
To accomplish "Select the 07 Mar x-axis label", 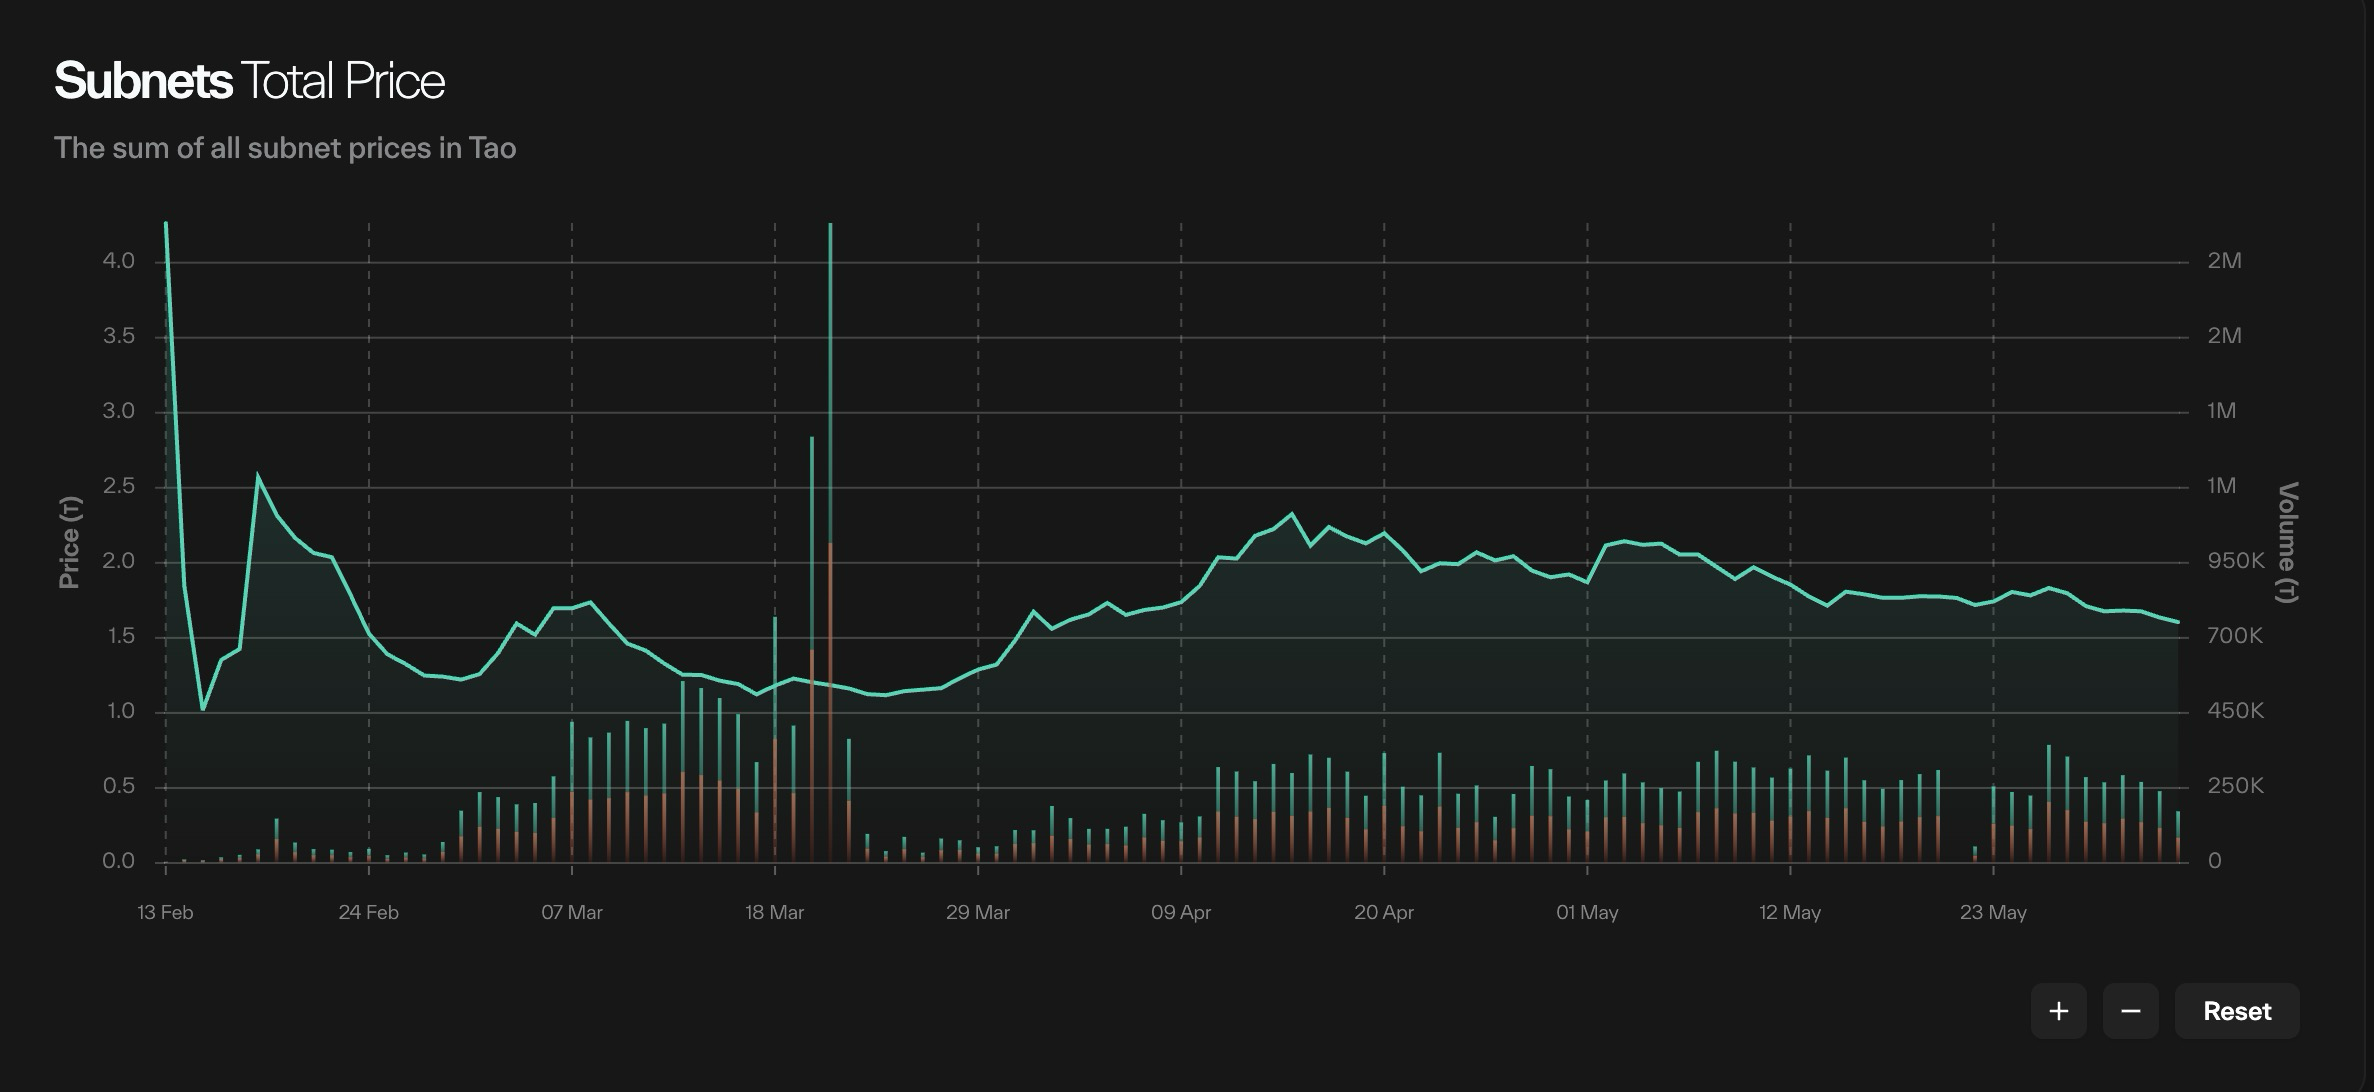I will click(x=571, y=912).
